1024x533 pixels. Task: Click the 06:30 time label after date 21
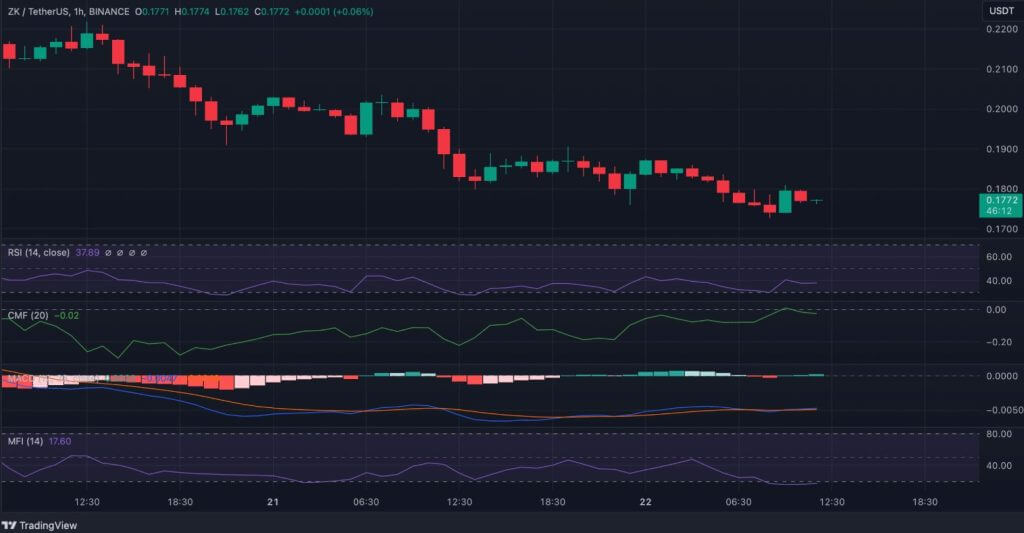tap(366, 502)
